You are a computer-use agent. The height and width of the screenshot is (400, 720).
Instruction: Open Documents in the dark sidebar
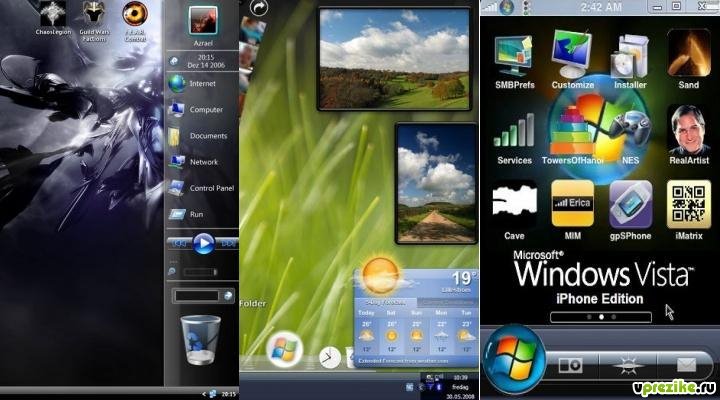pos(197,136)
